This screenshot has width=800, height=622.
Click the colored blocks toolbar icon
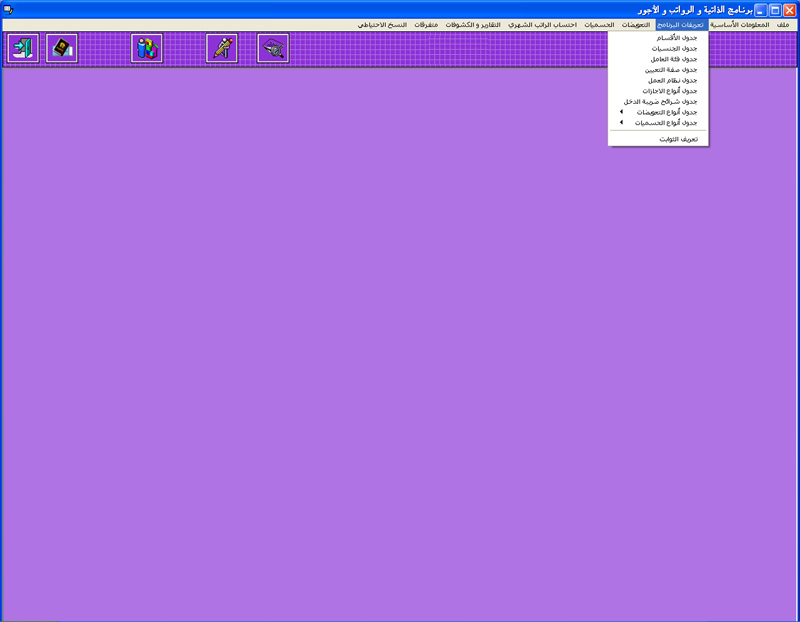point(147,48)
